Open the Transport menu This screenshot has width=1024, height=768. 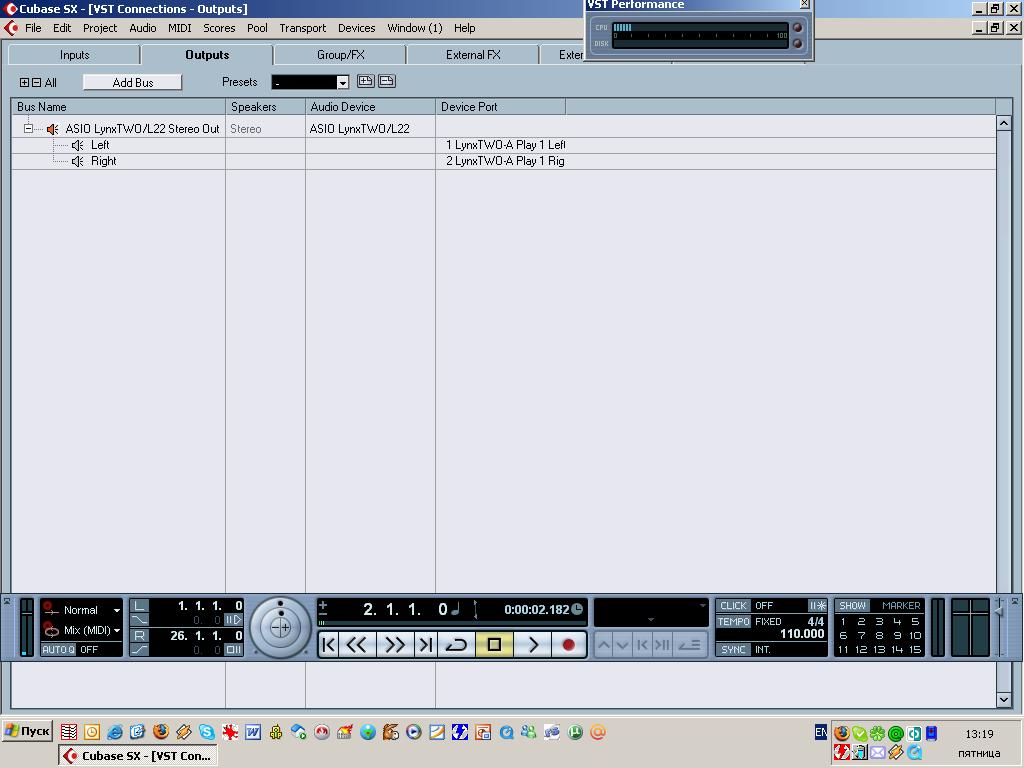(302, 28)
